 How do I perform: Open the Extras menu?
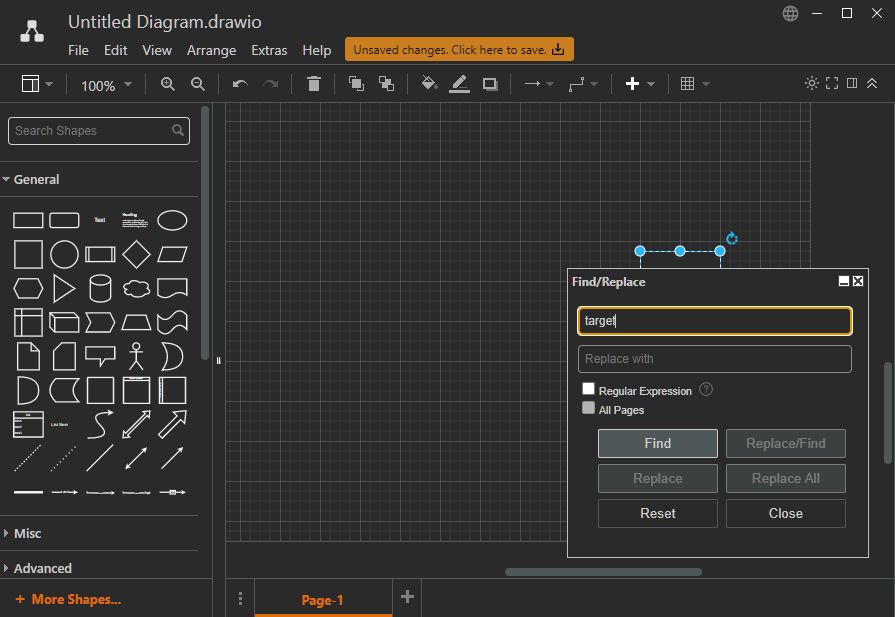[269, 50]
